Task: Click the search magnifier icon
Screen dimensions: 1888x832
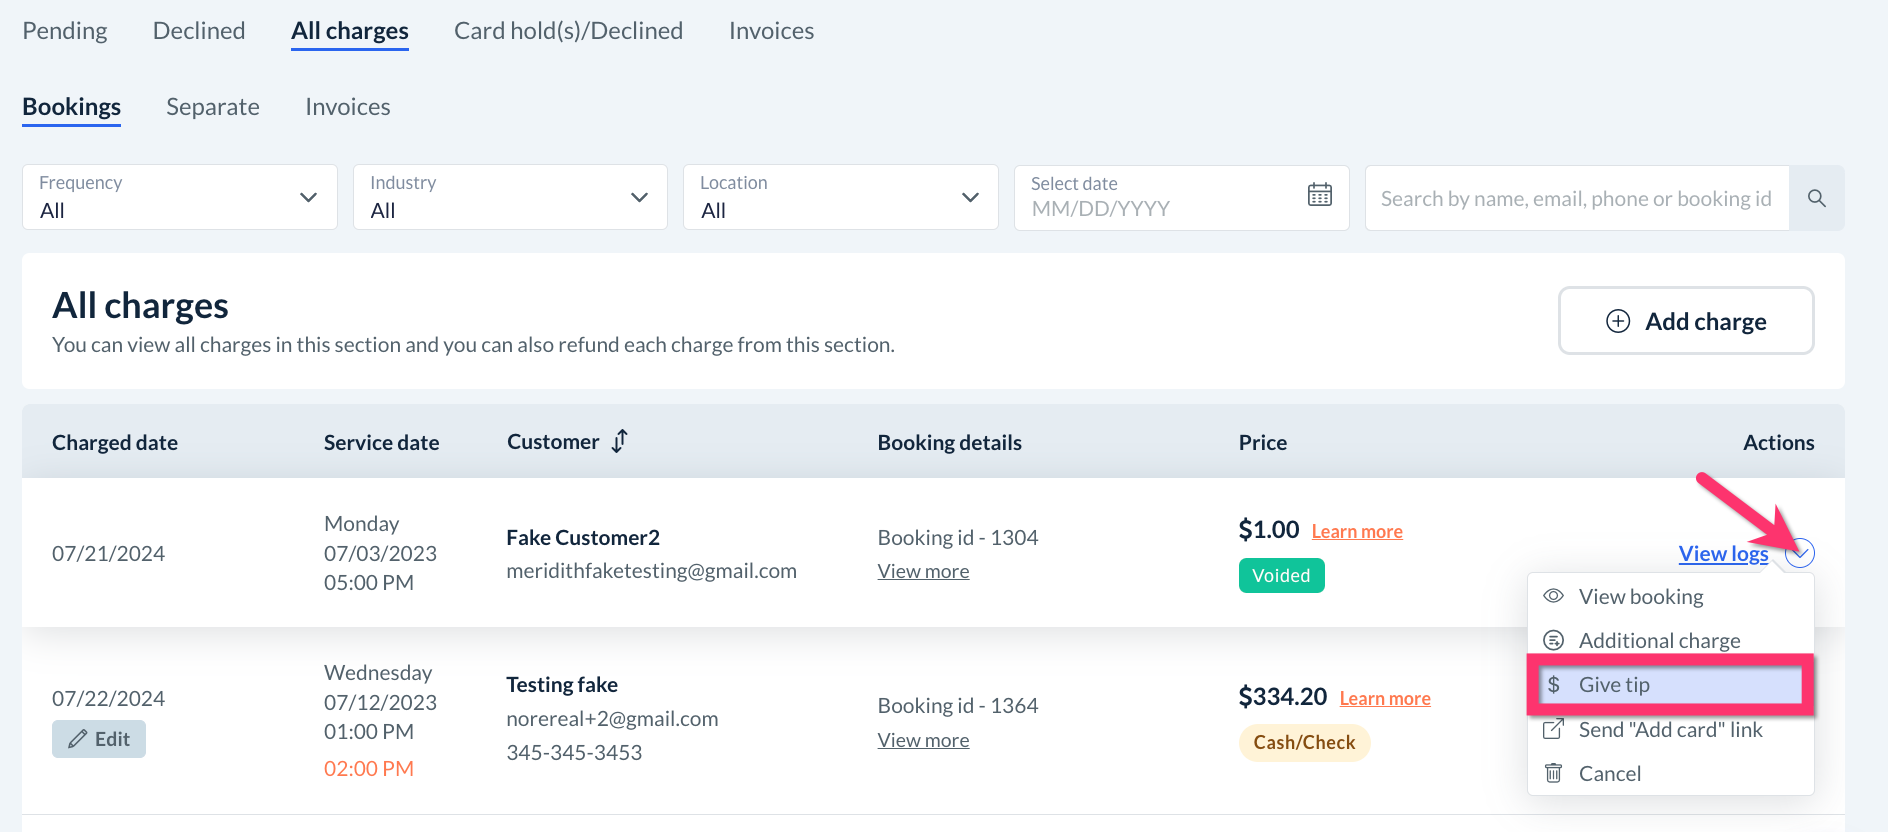Action: [1816, 198]
